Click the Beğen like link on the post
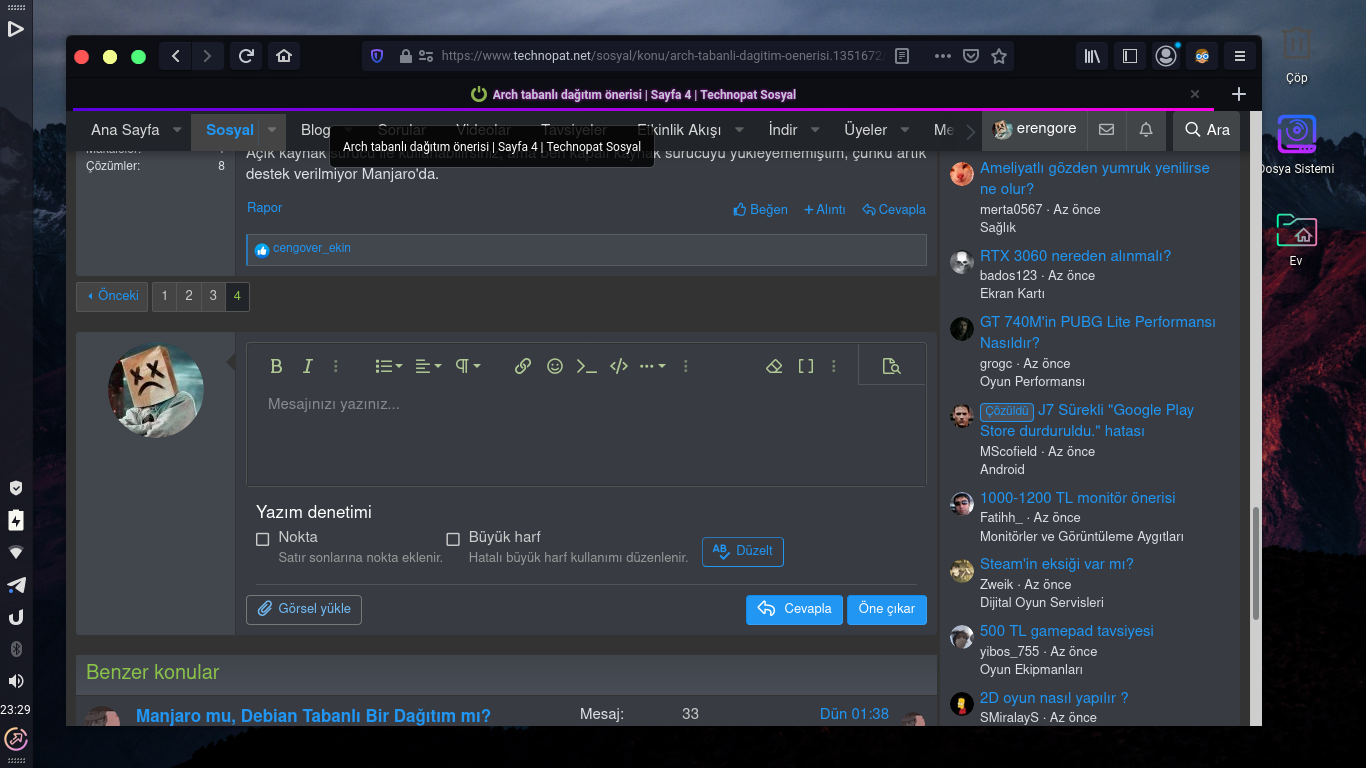The height and width of the screenshot is (768, 1366). [x=761, y=210]
